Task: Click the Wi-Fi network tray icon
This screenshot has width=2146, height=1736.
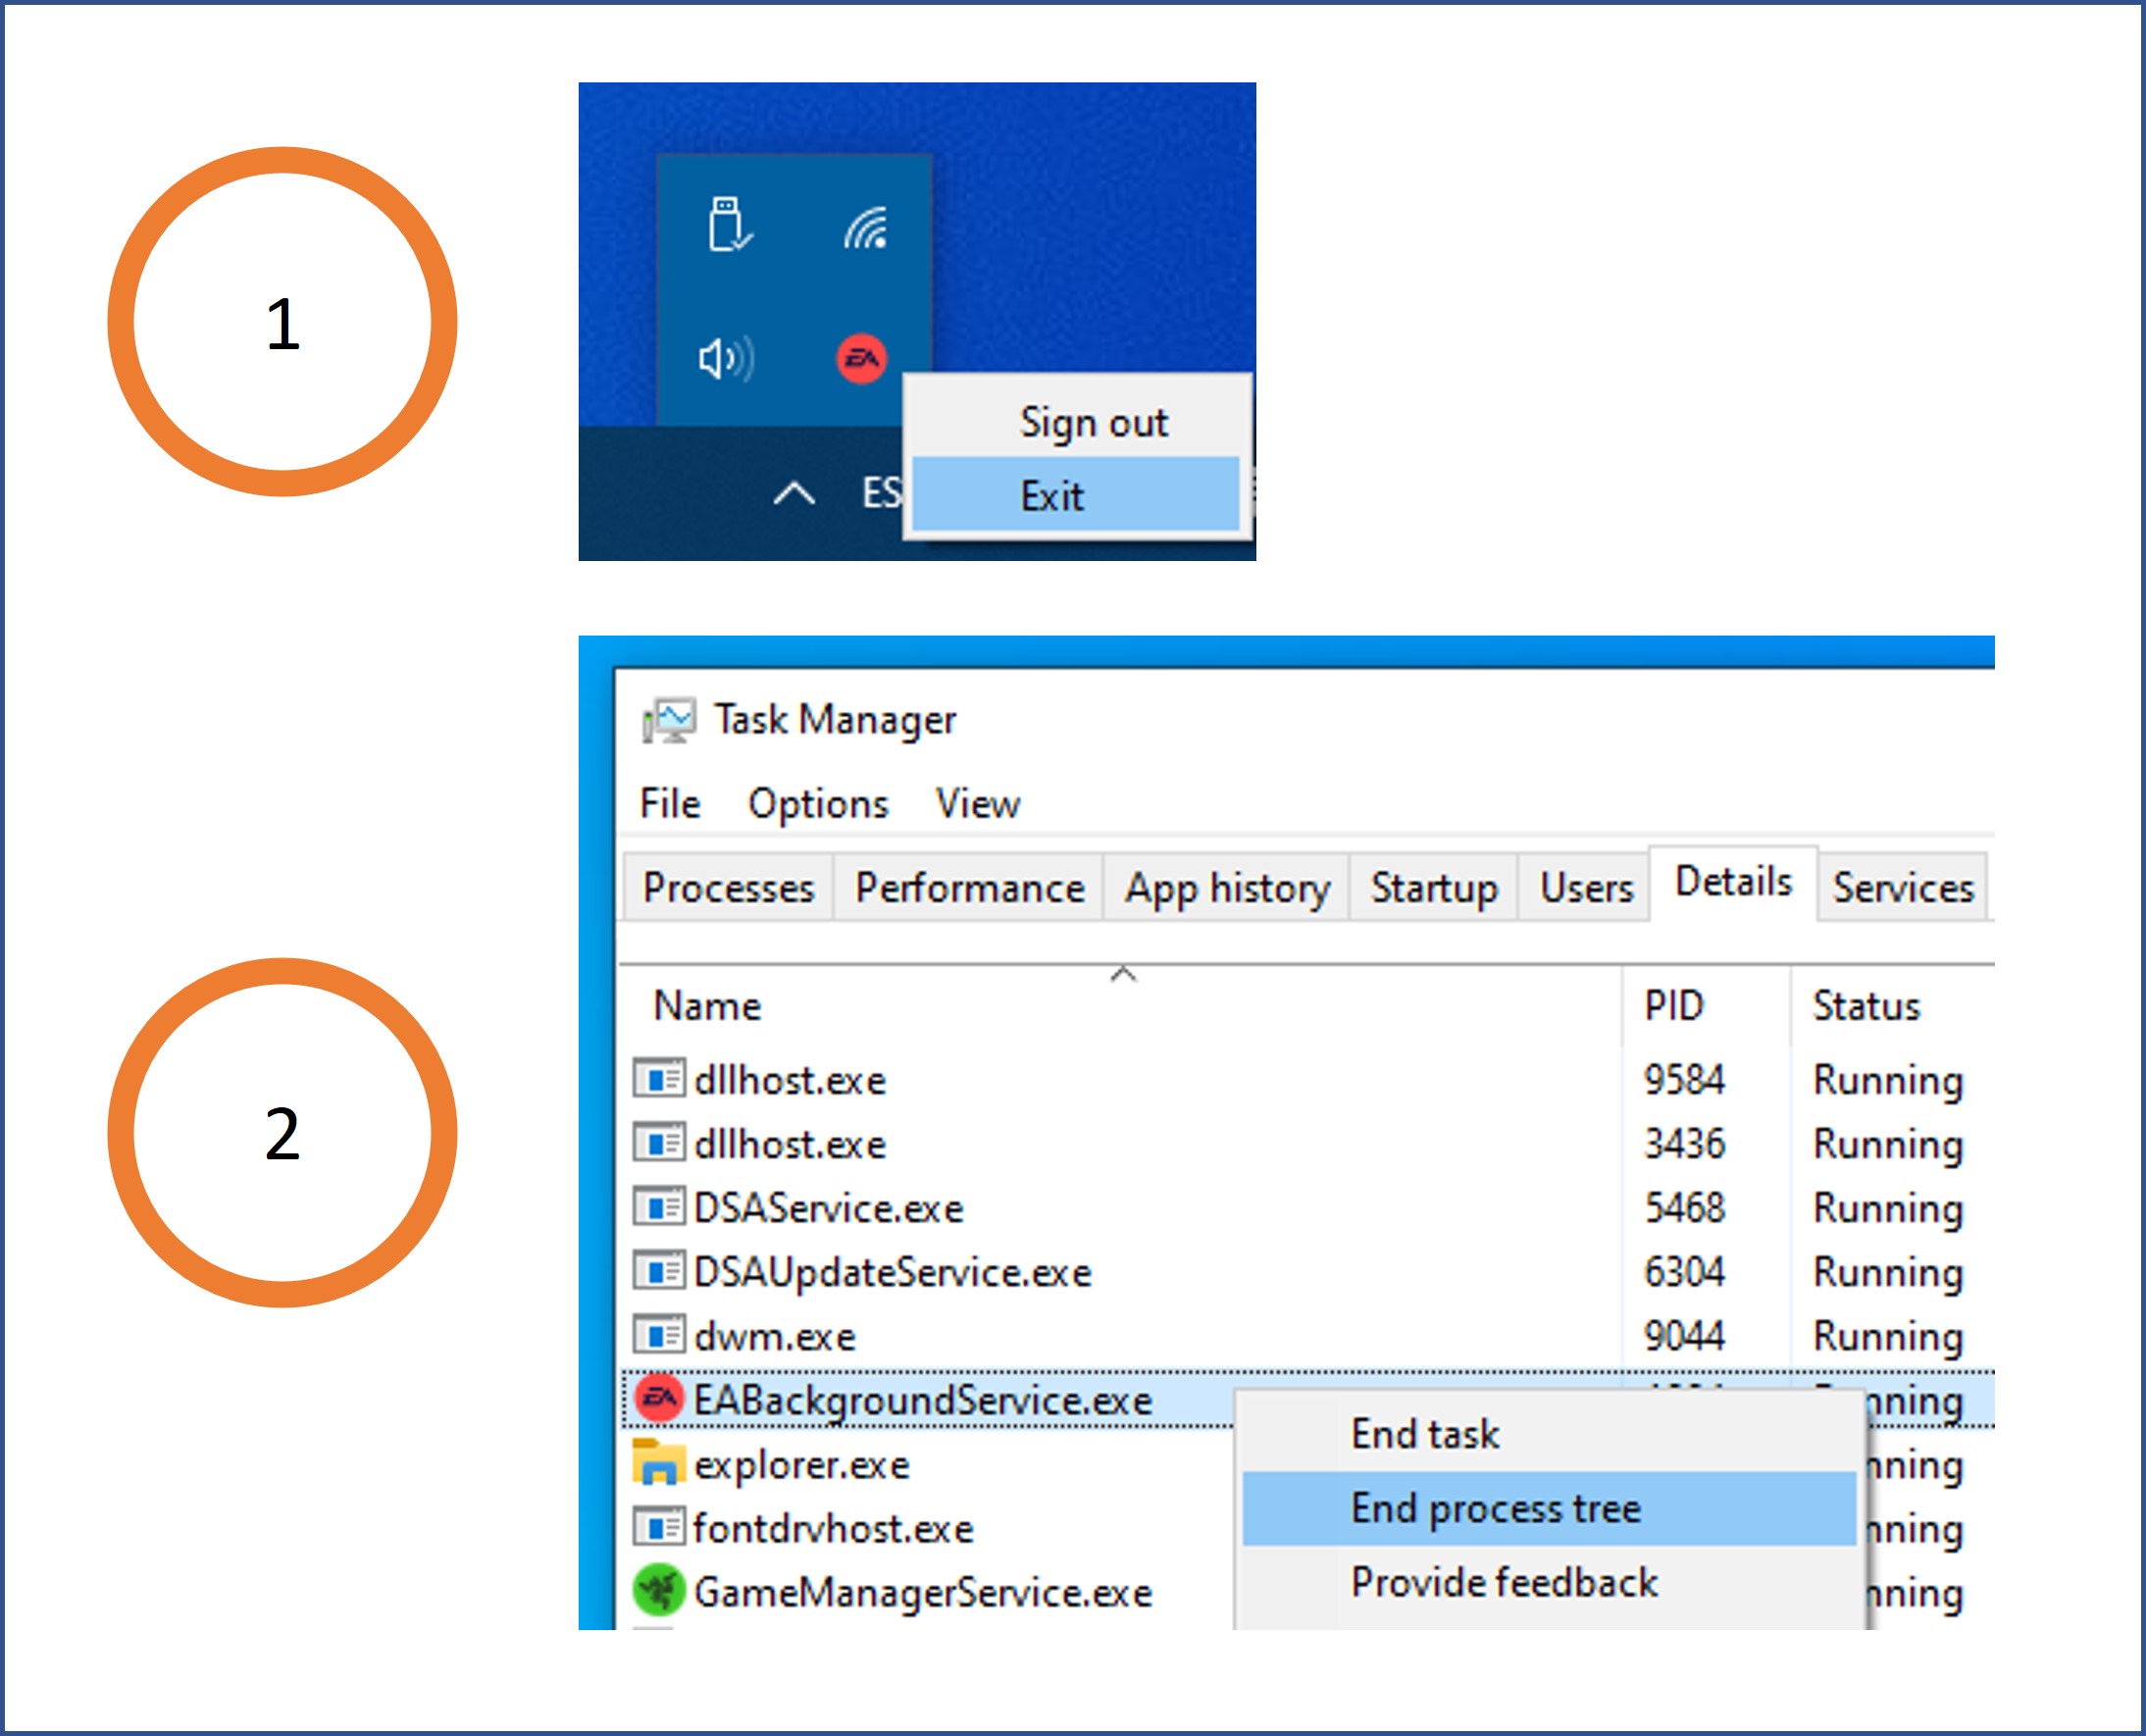Action: pos(866,227)
